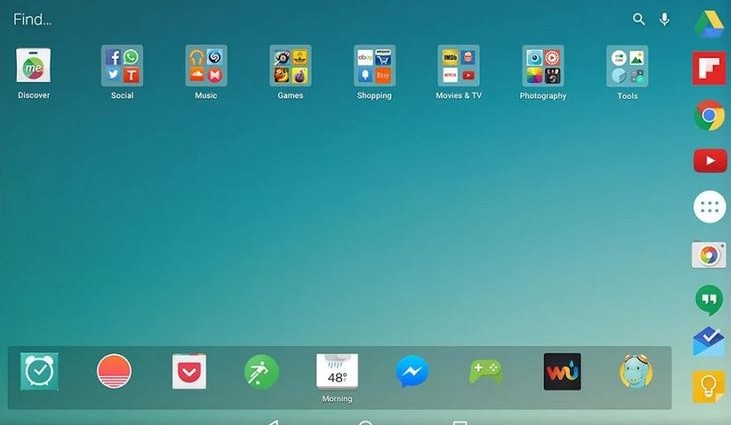Launch the YouTube app
Image resolution: width=731 pixels, height=425 pixels.
pos(709,161)
